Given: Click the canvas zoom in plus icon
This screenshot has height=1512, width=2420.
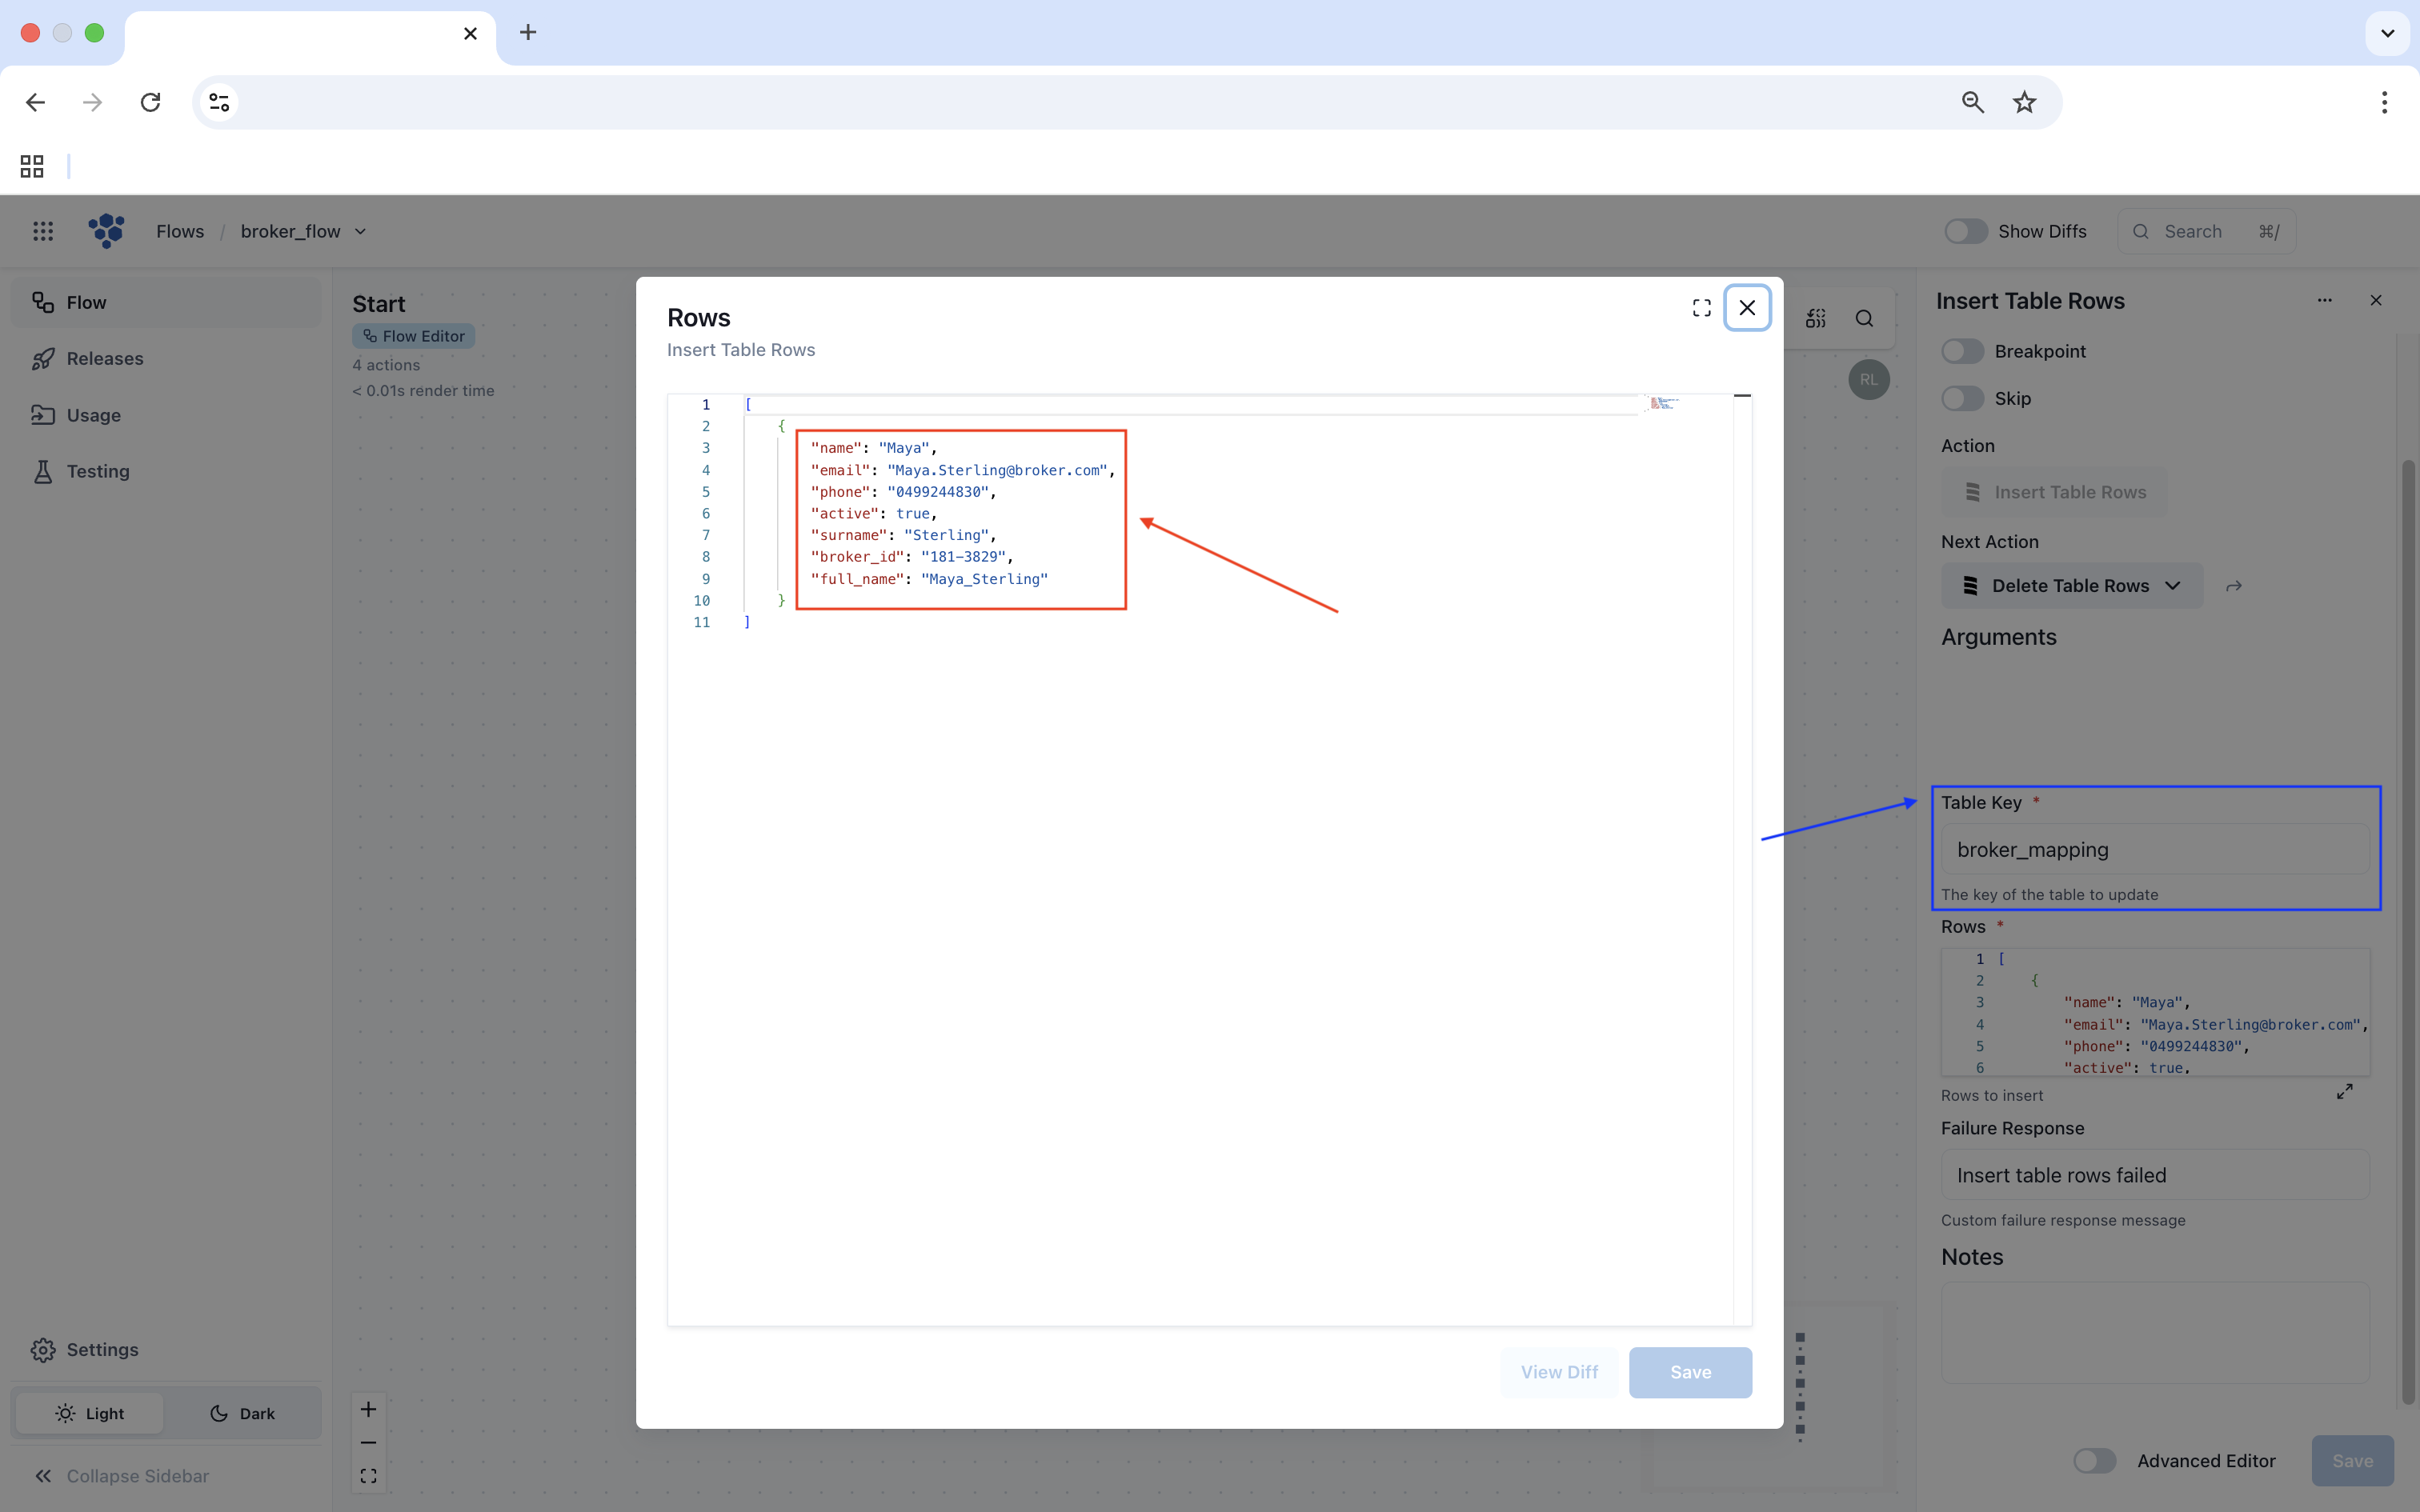Looking at the screenshot, I should click(368, 1409).
